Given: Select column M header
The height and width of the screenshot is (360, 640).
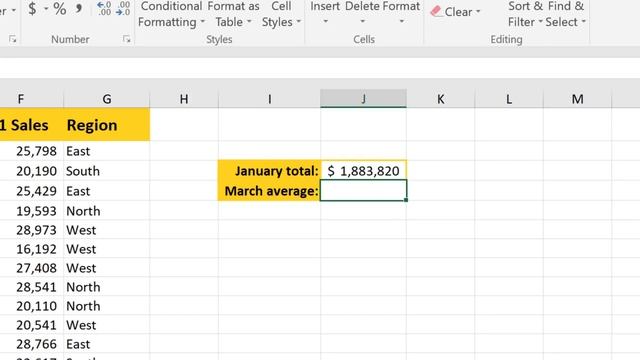Looking at the screenshot, I should click(577, 99).
